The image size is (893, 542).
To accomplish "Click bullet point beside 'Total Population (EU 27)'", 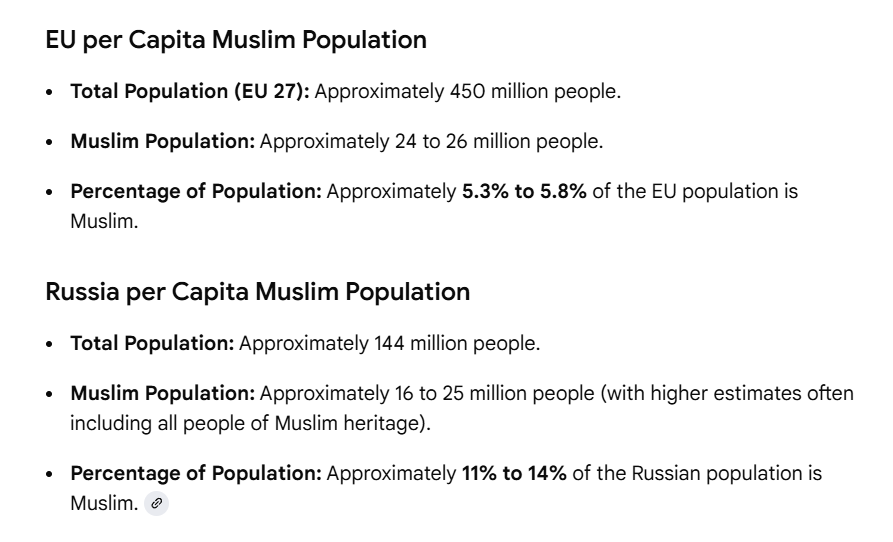I will 50,92.
